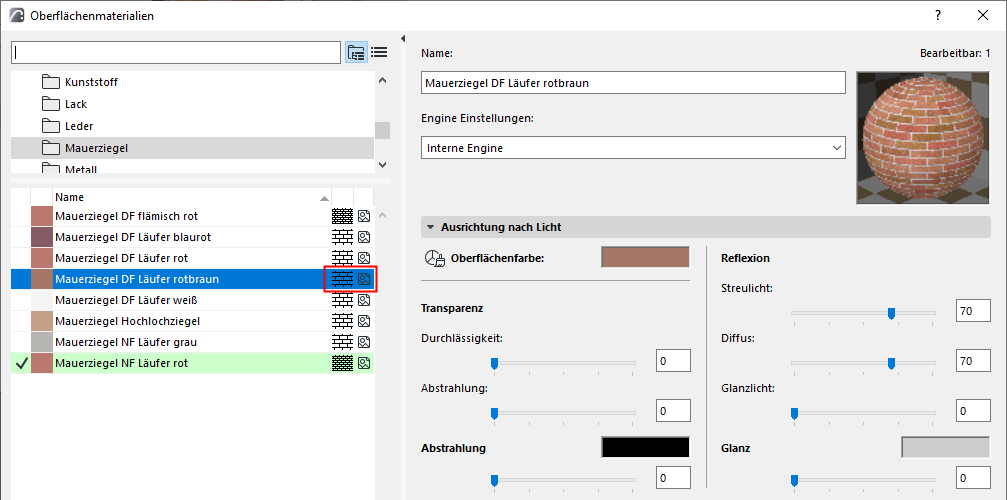Image resolution: width=1007 pixels, height=500 pixels.
Task: Click the Durchlässigkeit slider handle
Action: [x=495, y=364]
